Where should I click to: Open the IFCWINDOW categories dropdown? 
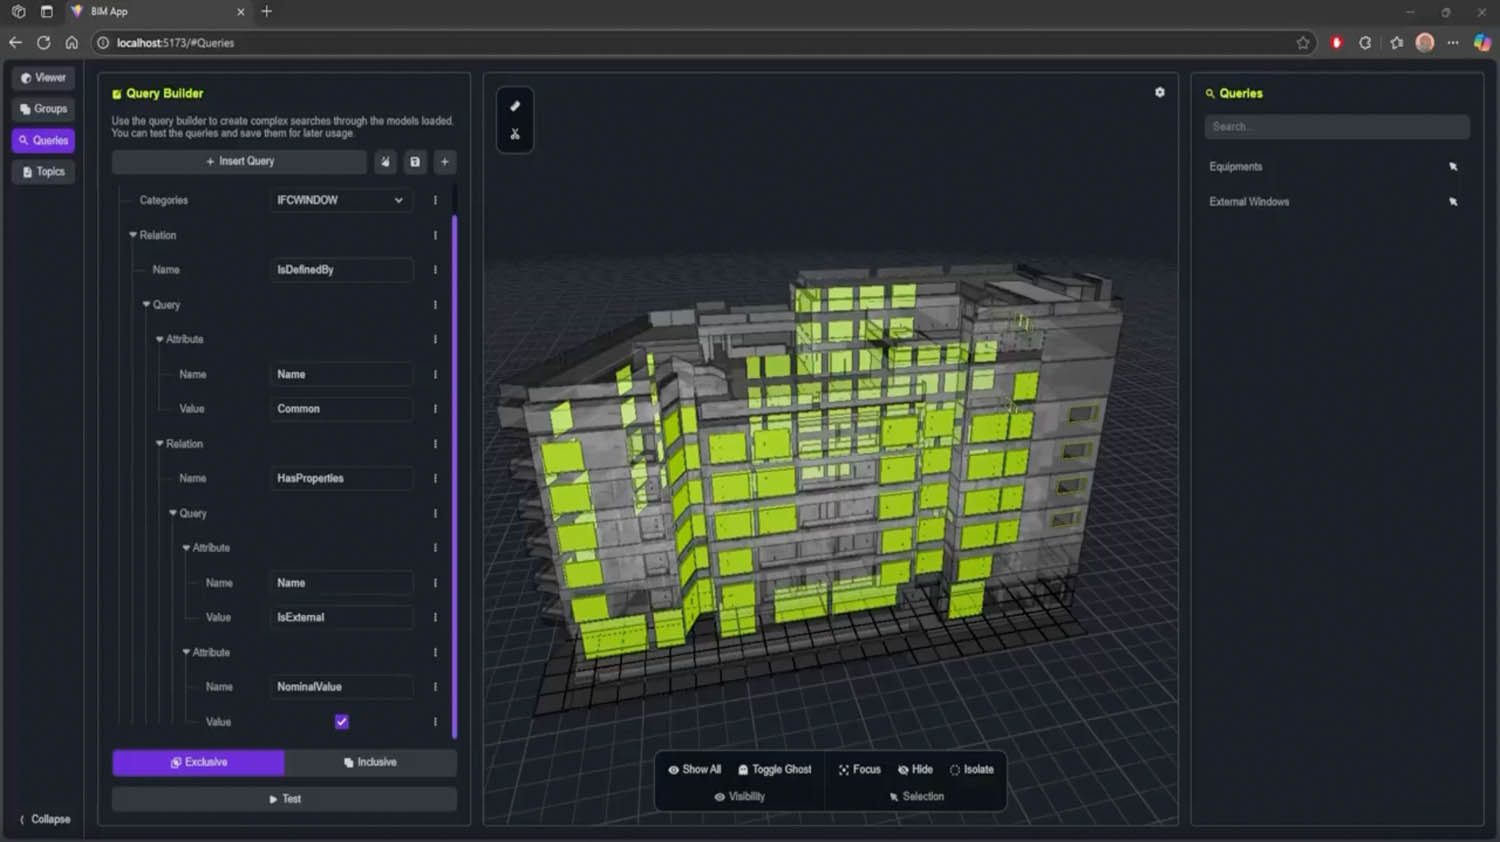(340, 200)
